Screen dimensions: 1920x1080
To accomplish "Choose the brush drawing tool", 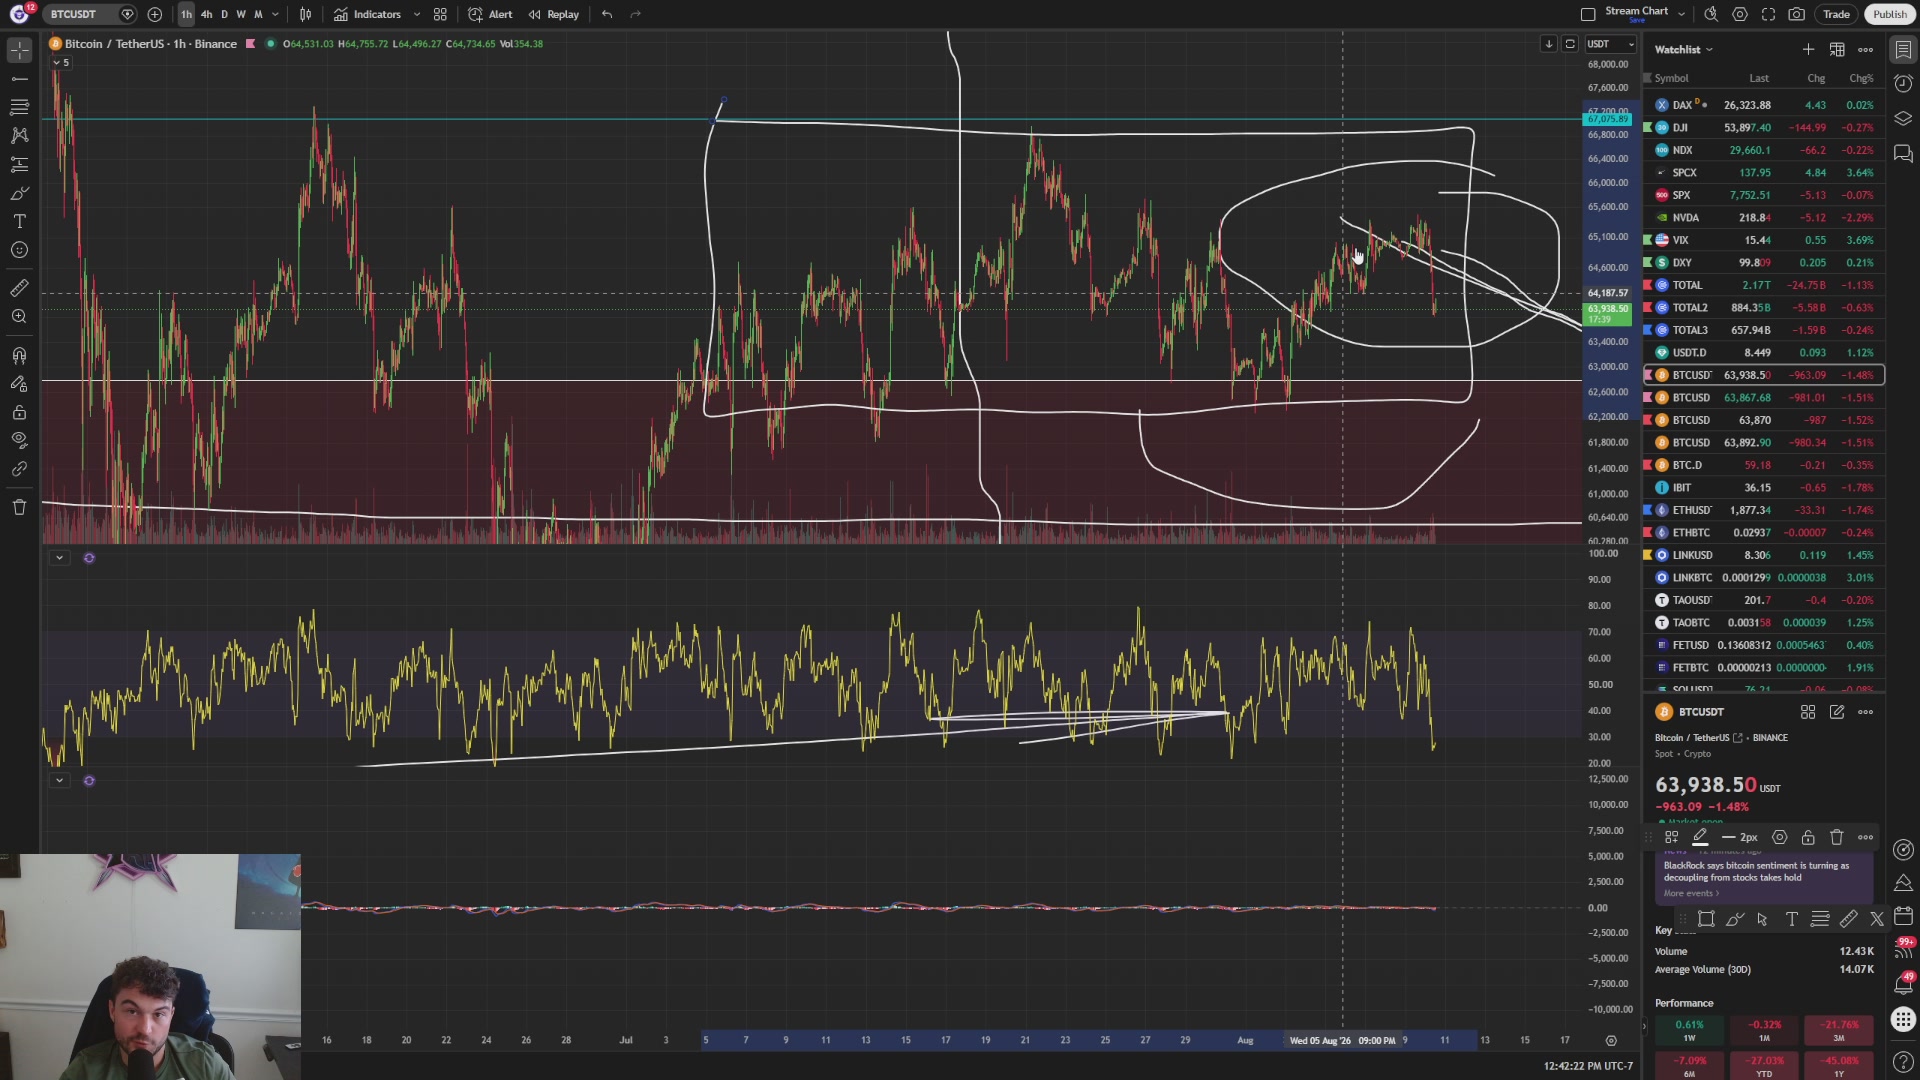I will (19, 193).
